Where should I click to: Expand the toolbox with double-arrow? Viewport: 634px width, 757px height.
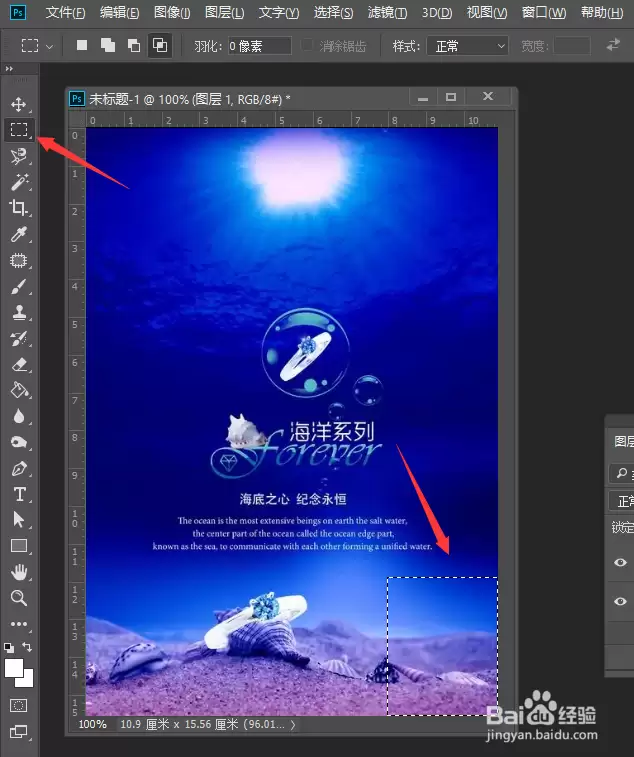coord(9,69)
